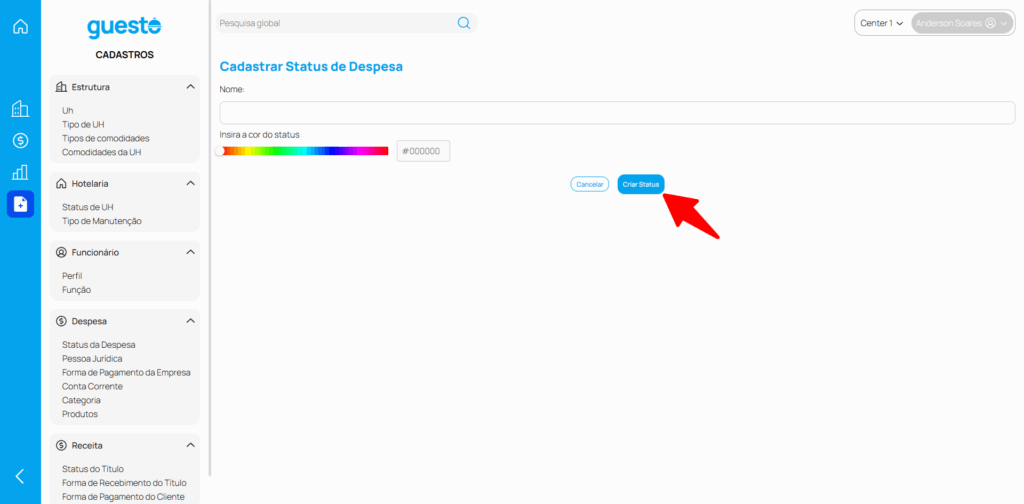Open the buildings icon in left sidebar
Screen dimensions: 1024x504
pyautogui.click(x=20, y=109)
